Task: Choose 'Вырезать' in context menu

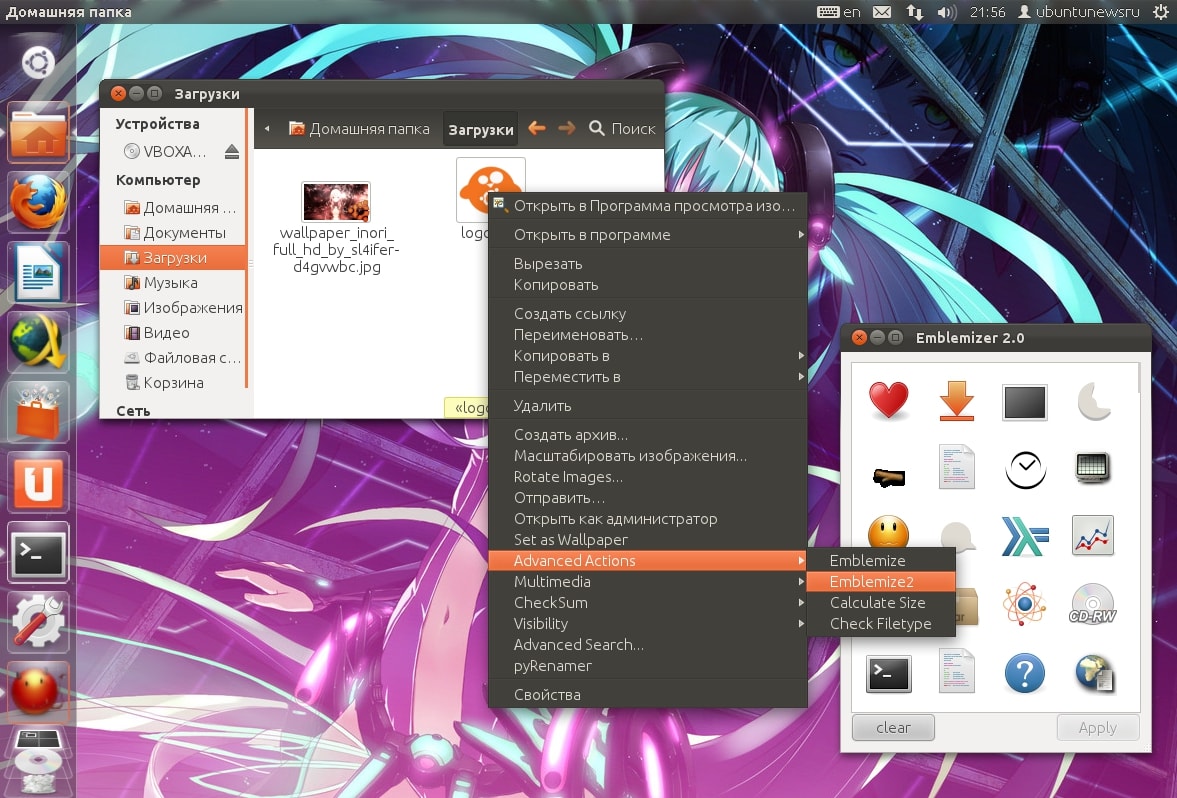Action: click(x=648, y=263)
